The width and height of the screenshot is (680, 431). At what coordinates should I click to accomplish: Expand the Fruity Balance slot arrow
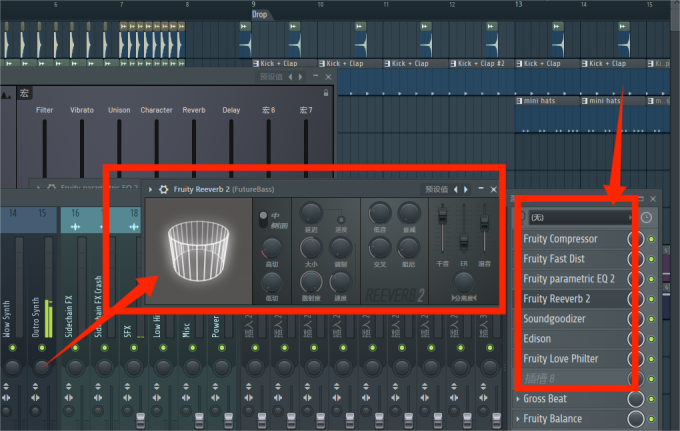(x=518, y=418)
